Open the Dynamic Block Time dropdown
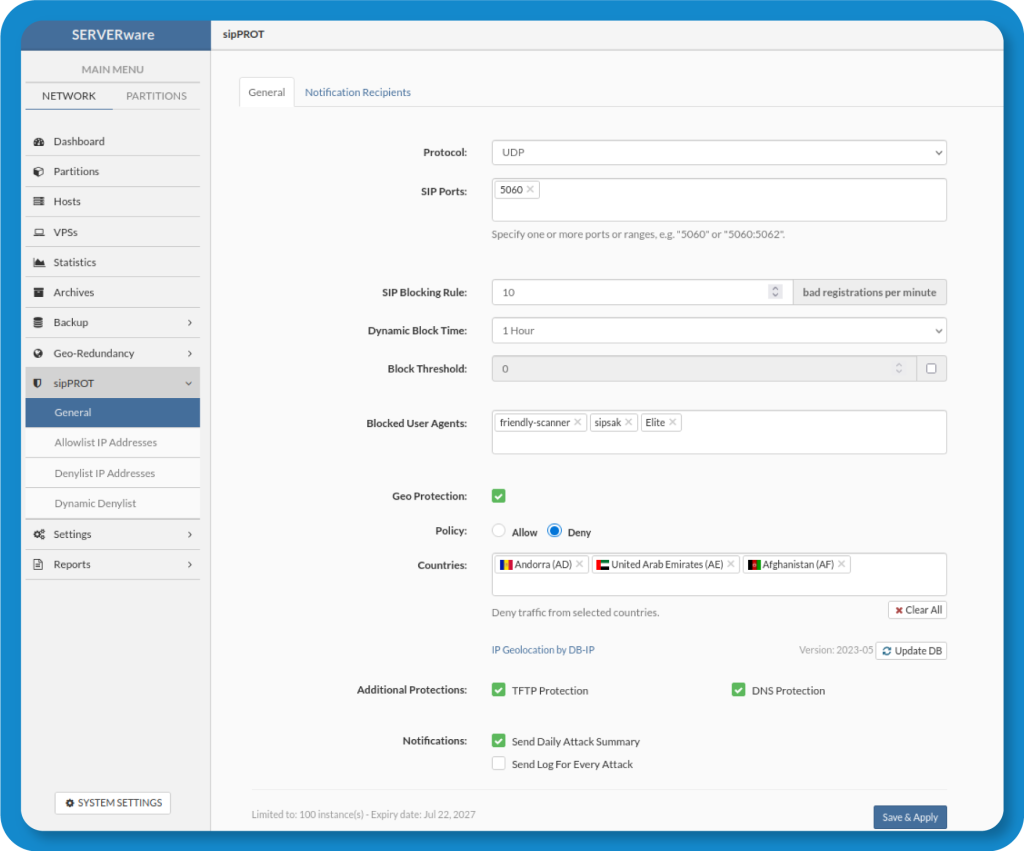Viewport: 1024px width, 851px height. (718, 331)
